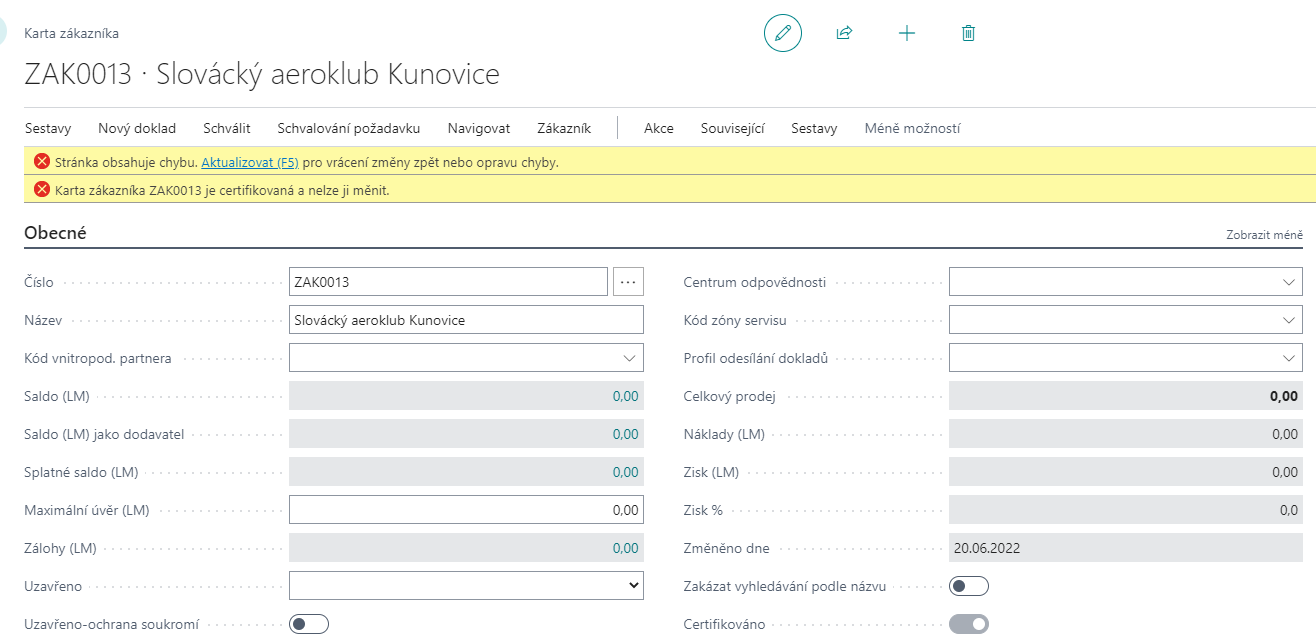This screenshot has height=643, width=1316.
Task: Click the plus icon to create new
Action: (x=906, y=33)
